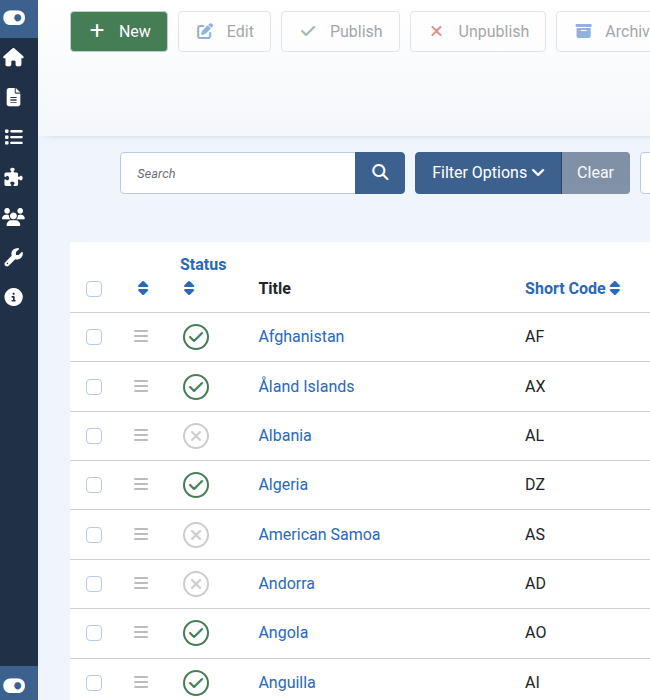Open the Help info icon in sidebar
This screenshot has height=700, width=650.
coord(14,297)
